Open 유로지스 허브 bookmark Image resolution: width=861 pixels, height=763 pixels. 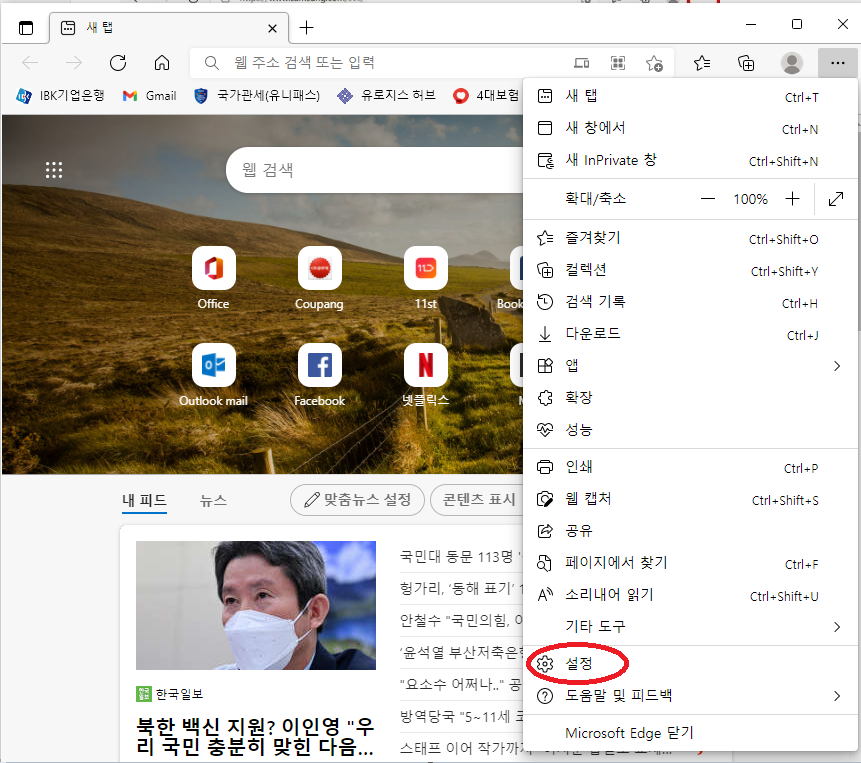387,96
